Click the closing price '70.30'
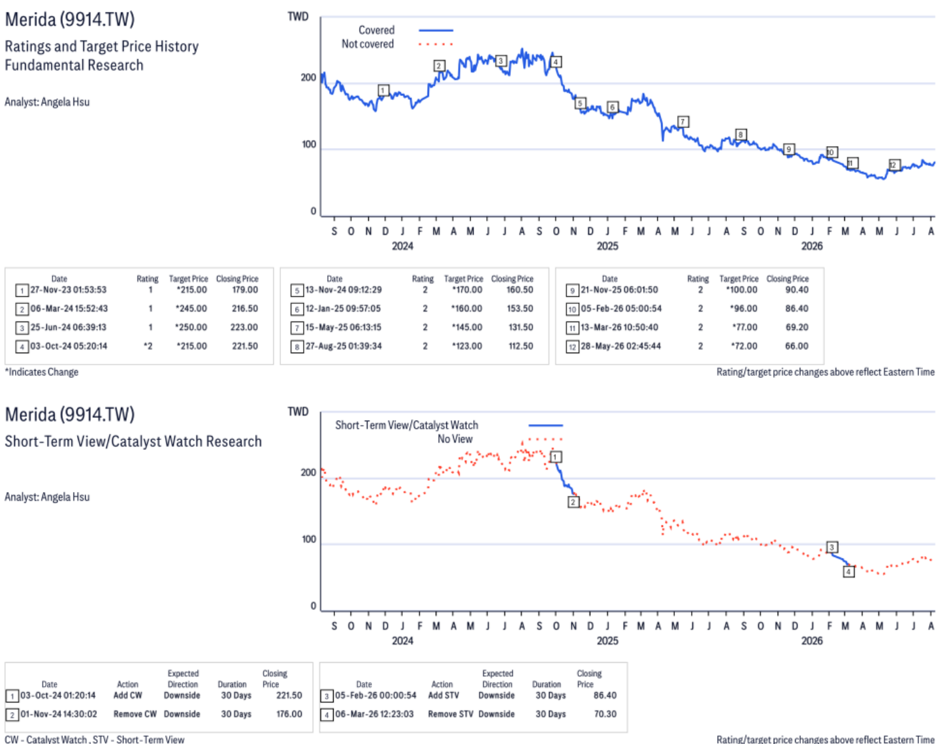939x744 pixels. click(605, 714)
